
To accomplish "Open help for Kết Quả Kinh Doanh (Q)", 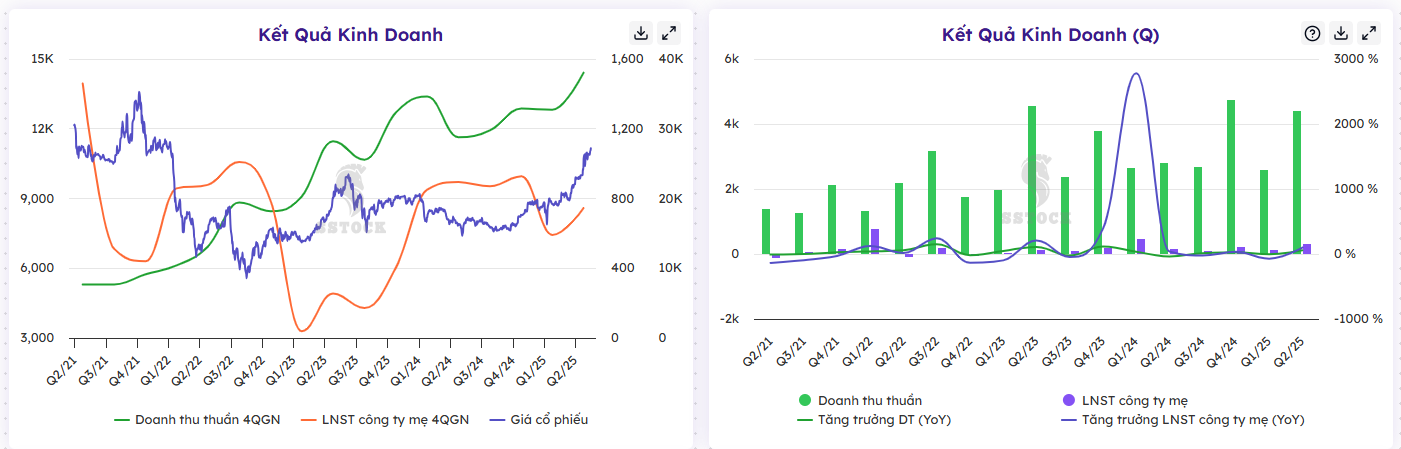I will click(x=1313, y=33).
